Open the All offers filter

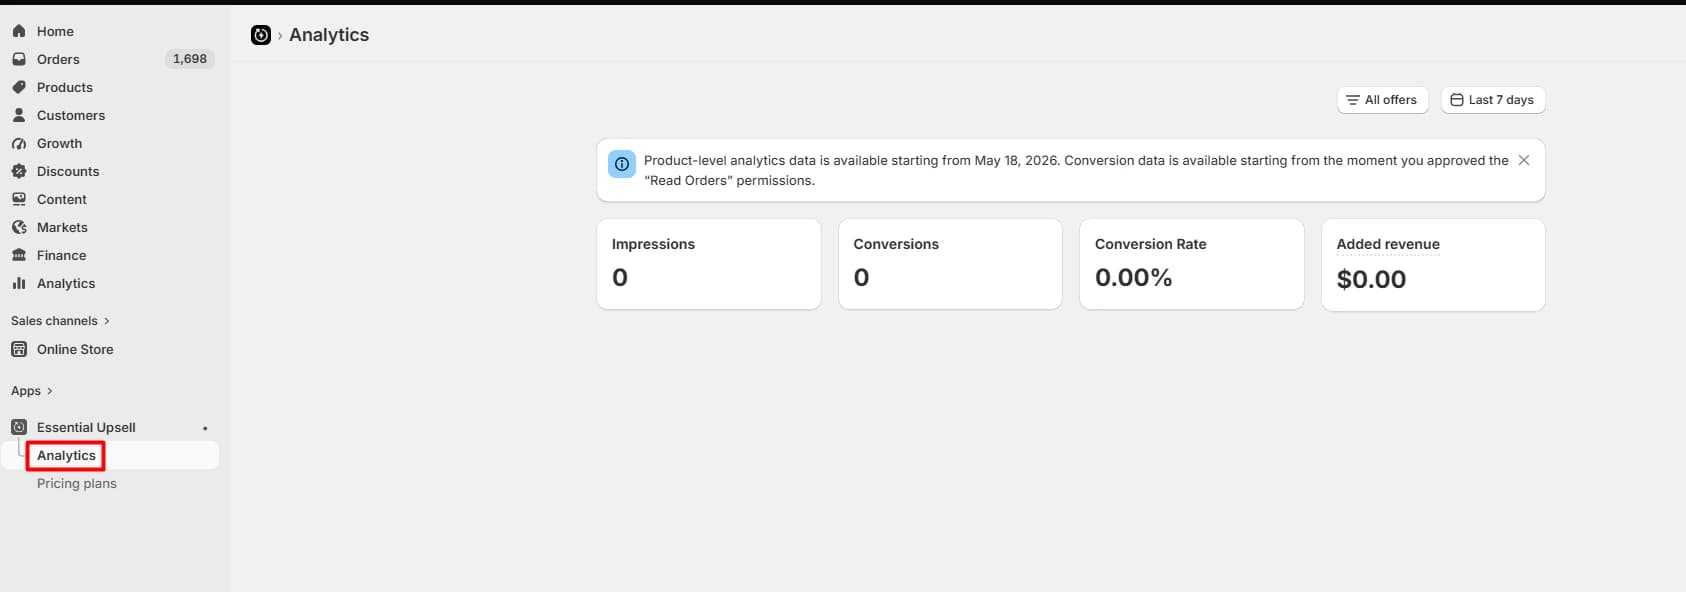[1382, 100]
